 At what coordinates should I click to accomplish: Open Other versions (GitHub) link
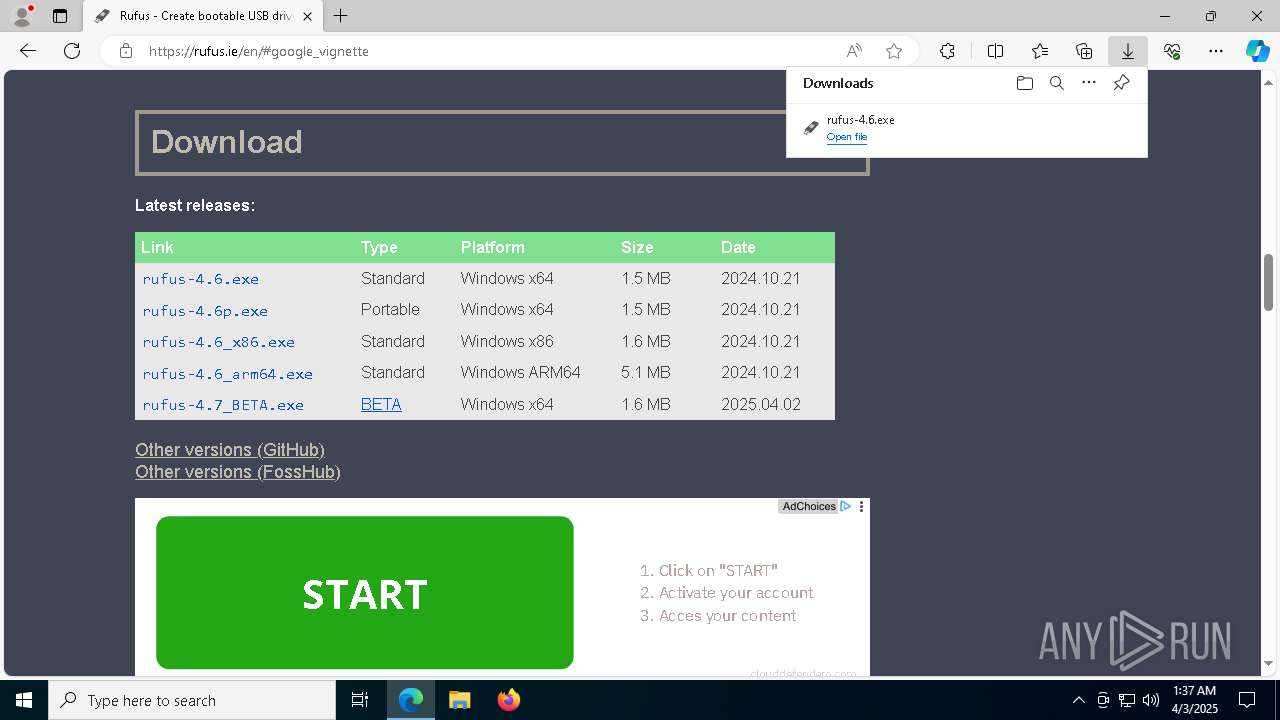tap(230, 450)
